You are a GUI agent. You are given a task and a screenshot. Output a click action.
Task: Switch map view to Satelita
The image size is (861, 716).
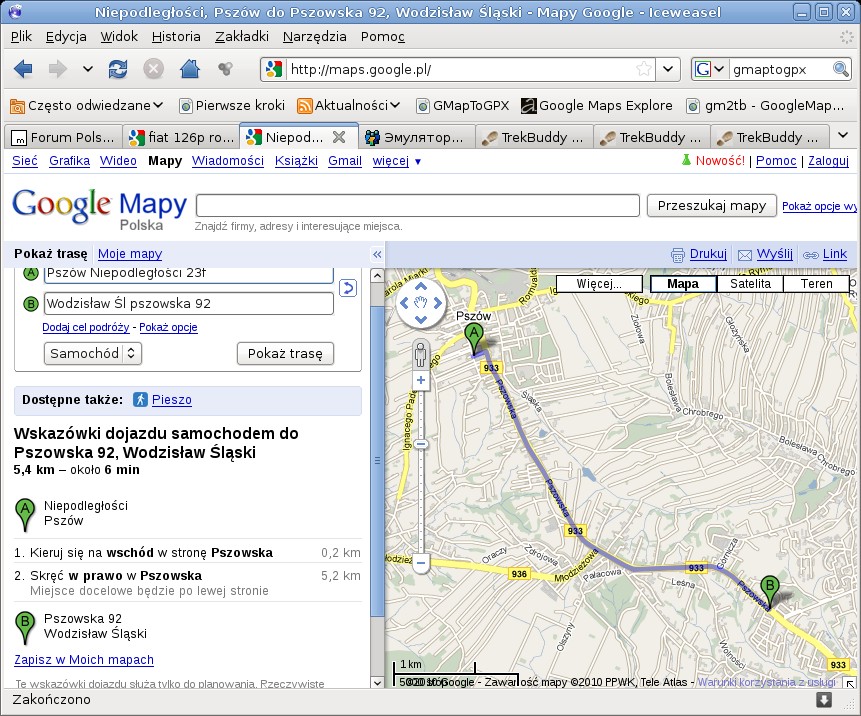[x=750, y=284]
